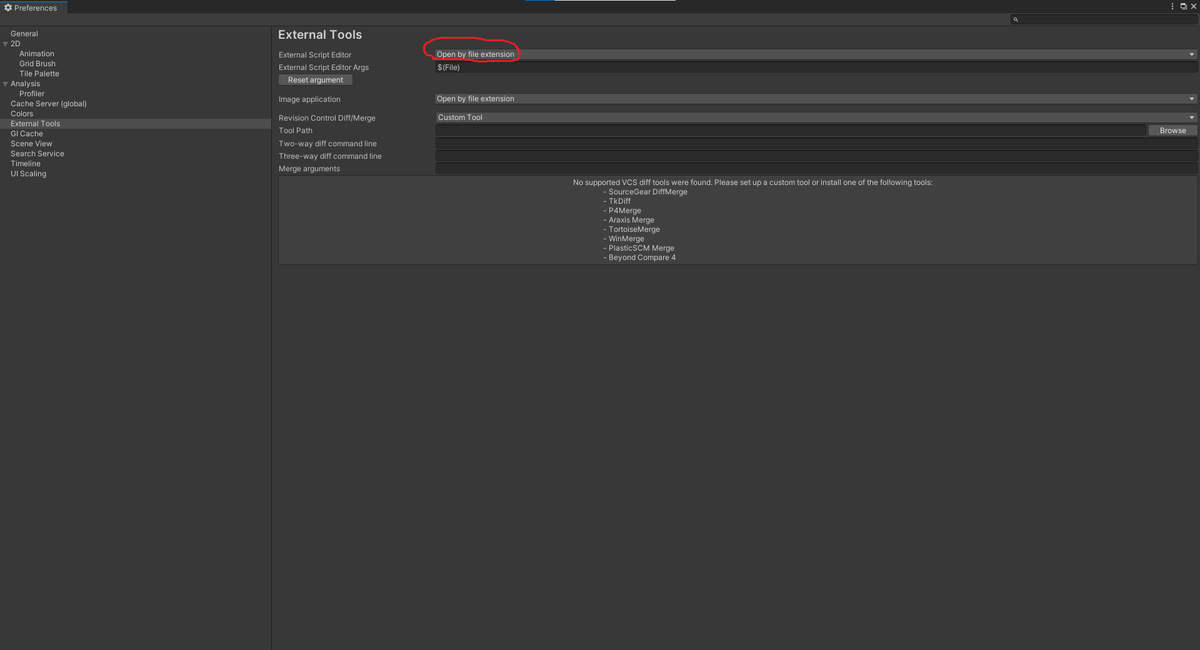Open the Revision Control Diff/Merge dropdown

815,117
